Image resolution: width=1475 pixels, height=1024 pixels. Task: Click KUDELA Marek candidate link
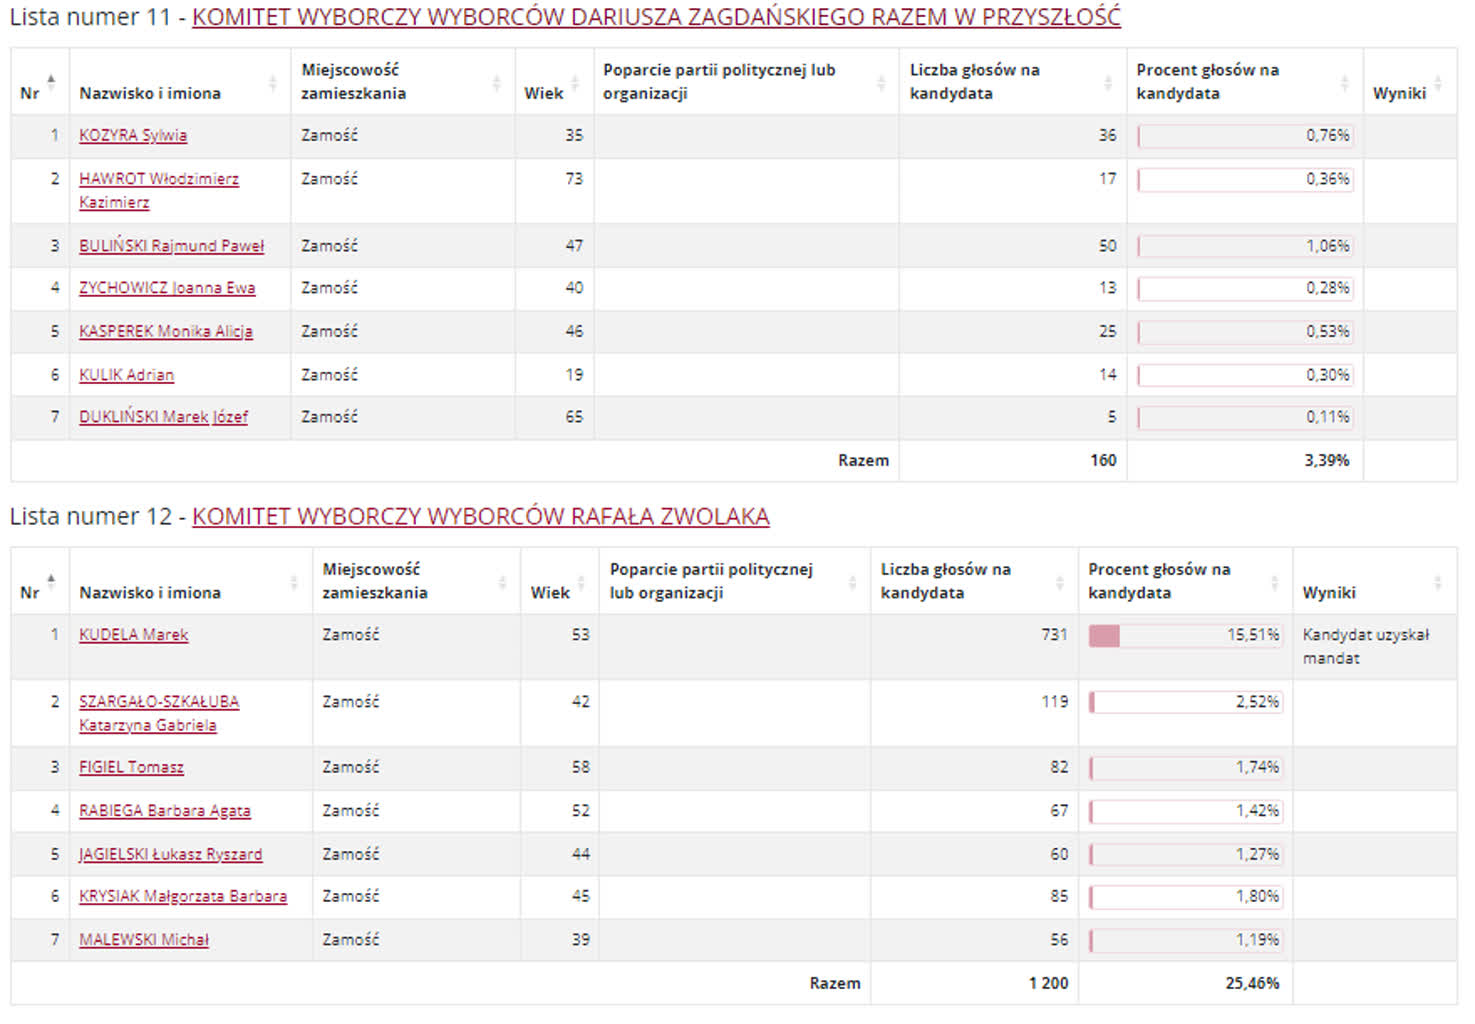tap(133, 635)
